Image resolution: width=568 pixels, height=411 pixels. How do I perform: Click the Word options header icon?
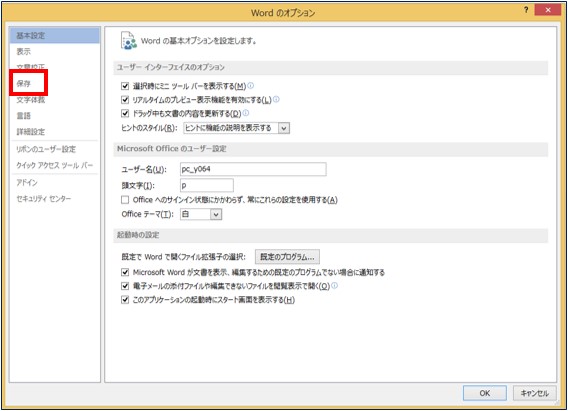128,41
